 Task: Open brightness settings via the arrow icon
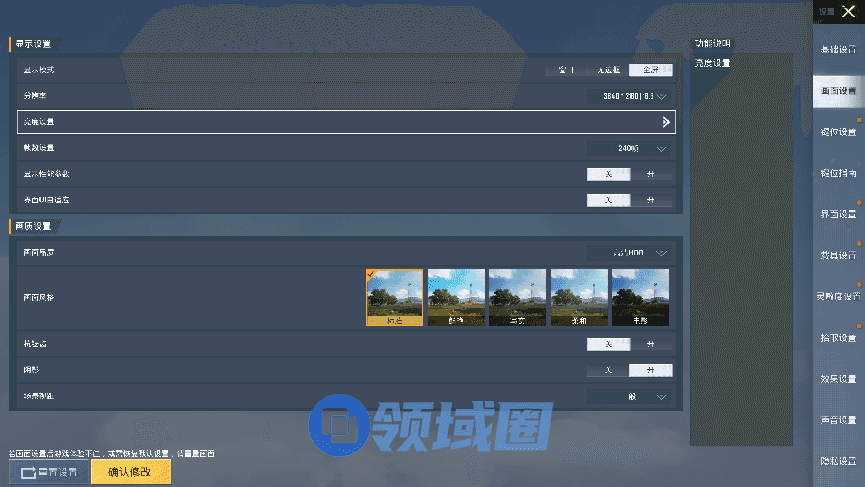point(665,122)
